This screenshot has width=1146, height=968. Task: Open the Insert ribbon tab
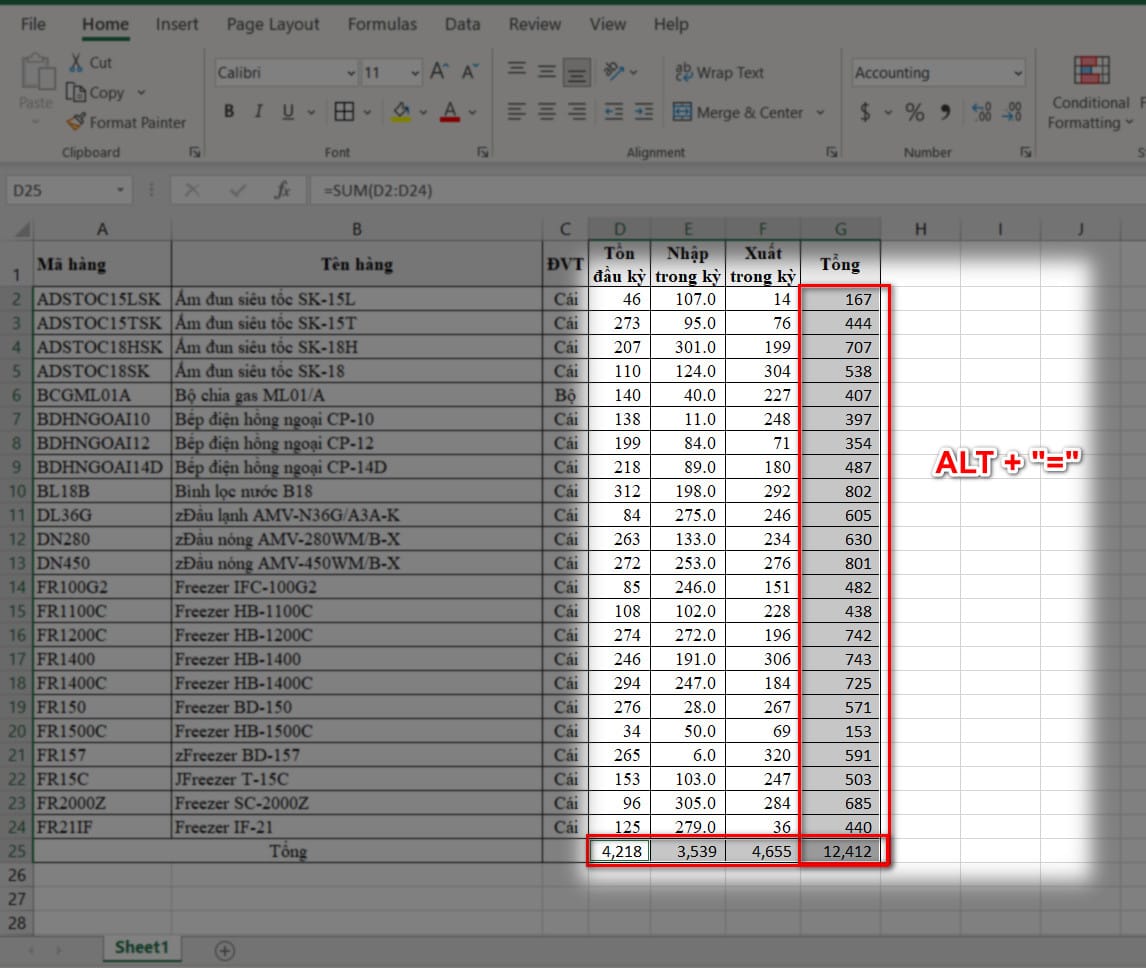coord(177,24)
